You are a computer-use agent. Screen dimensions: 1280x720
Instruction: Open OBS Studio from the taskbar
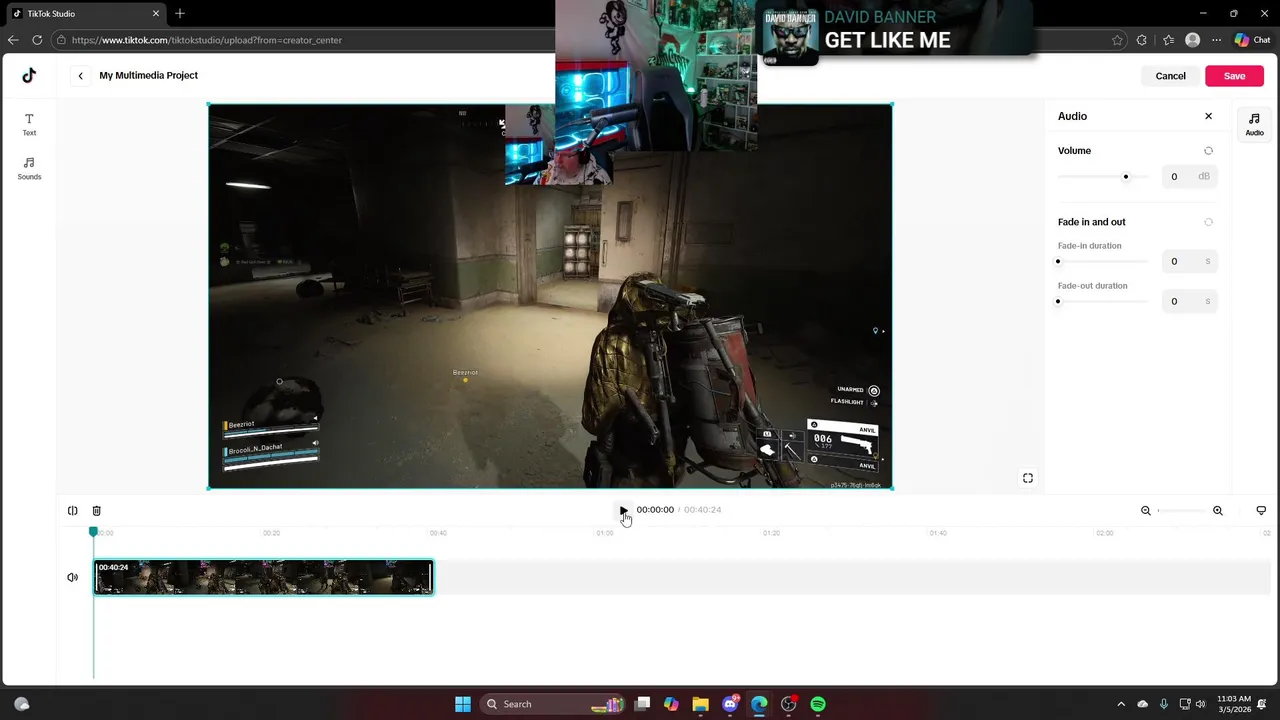coord(789,704)
